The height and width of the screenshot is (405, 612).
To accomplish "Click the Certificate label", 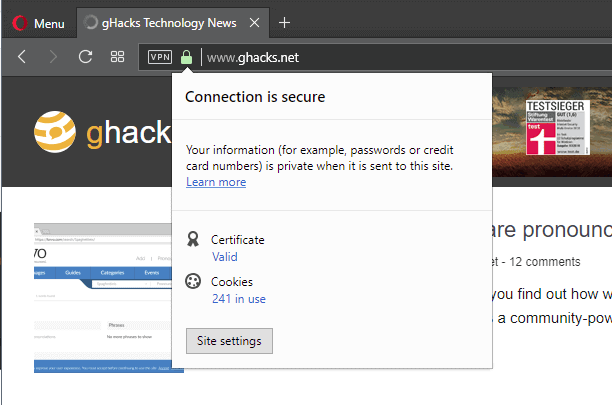I will (x=238, y=240).
